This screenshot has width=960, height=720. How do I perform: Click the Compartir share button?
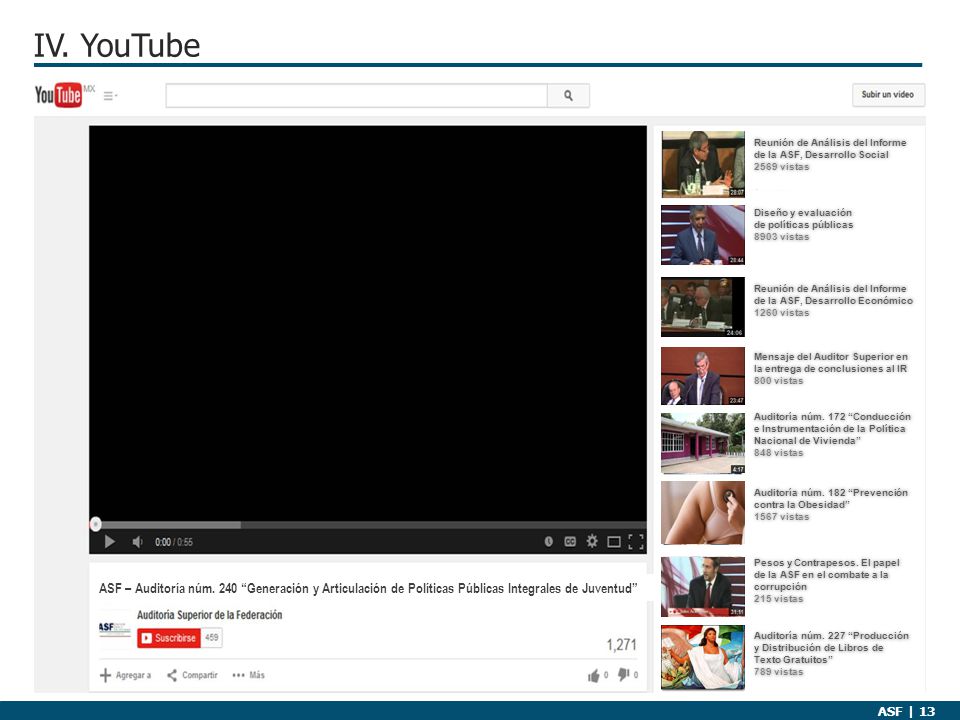192,675
